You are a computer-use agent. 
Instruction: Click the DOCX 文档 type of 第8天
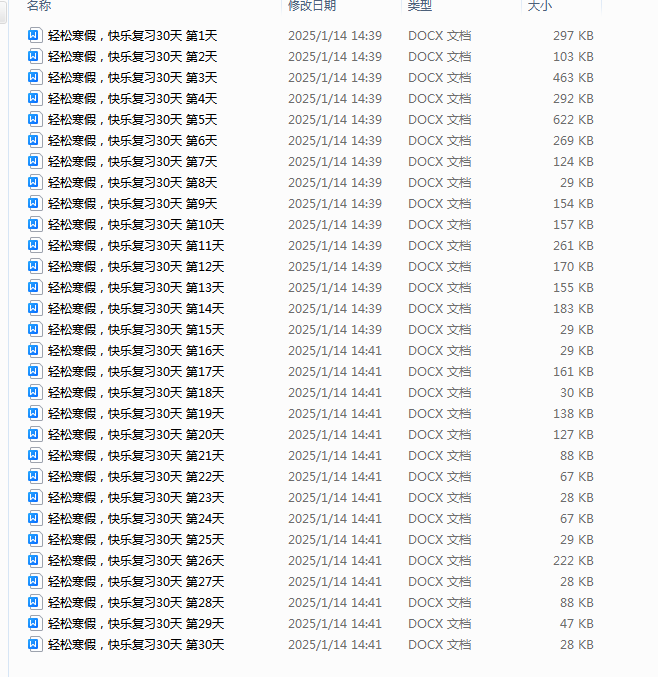440,183
